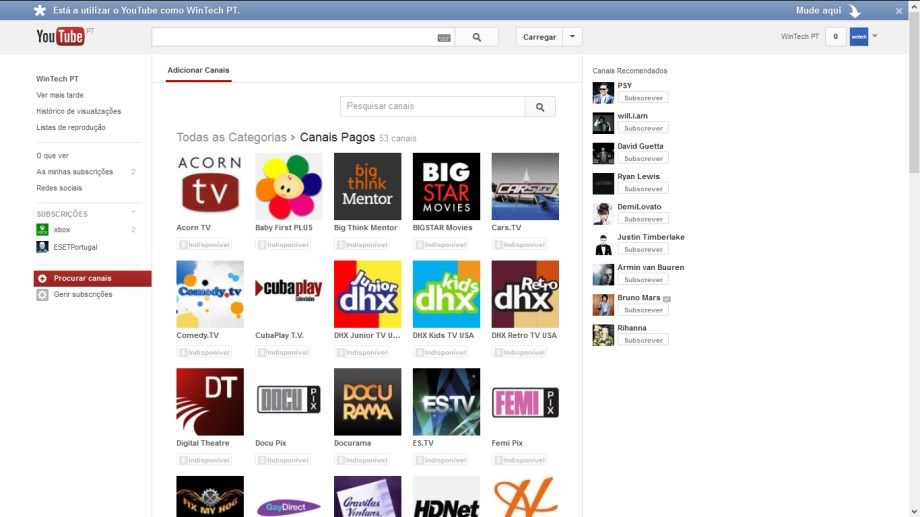The width and height of the screenshot is (920, 517).
Task: Click the Gerir subscrições gear item
Action: [82, 295]
